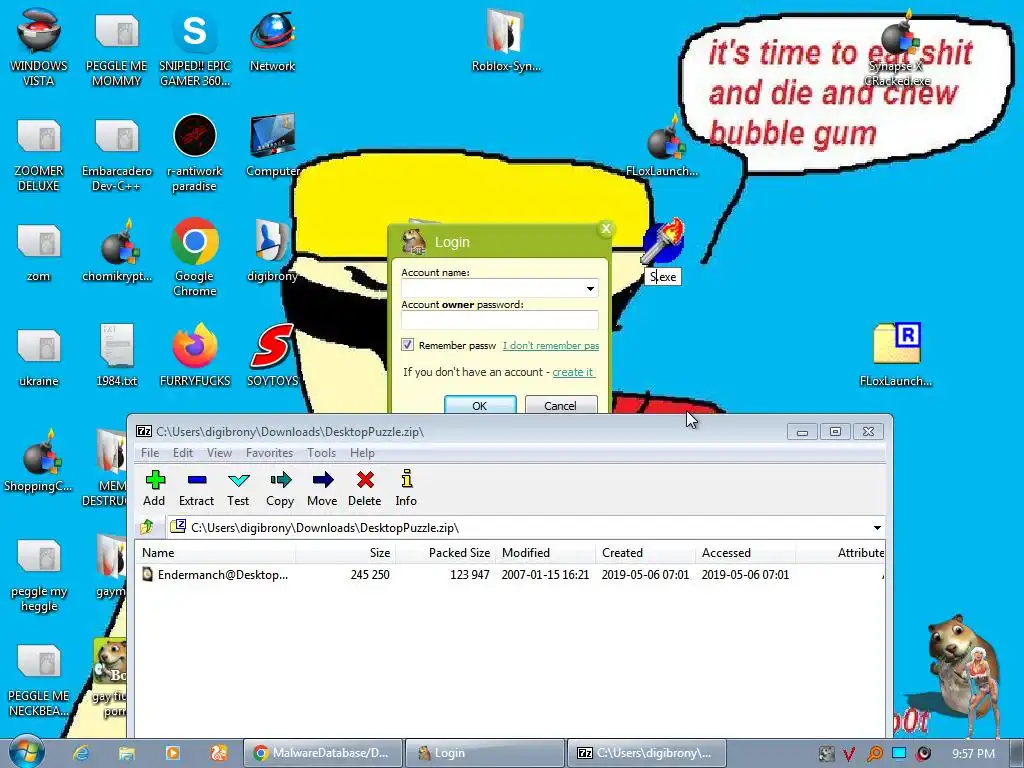This screenshot has height=768, width=1024.
Task: Open the File menu in 7-Zip
Action: 150,453
